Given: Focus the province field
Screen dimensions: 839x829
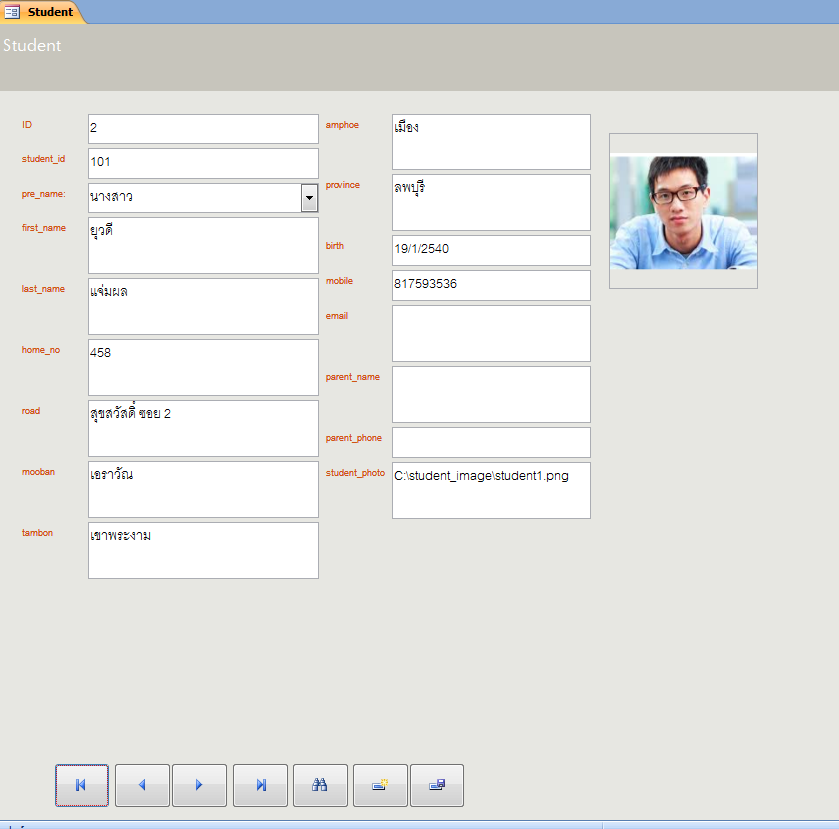Looking at the screenshot, I should click(491, 202).
